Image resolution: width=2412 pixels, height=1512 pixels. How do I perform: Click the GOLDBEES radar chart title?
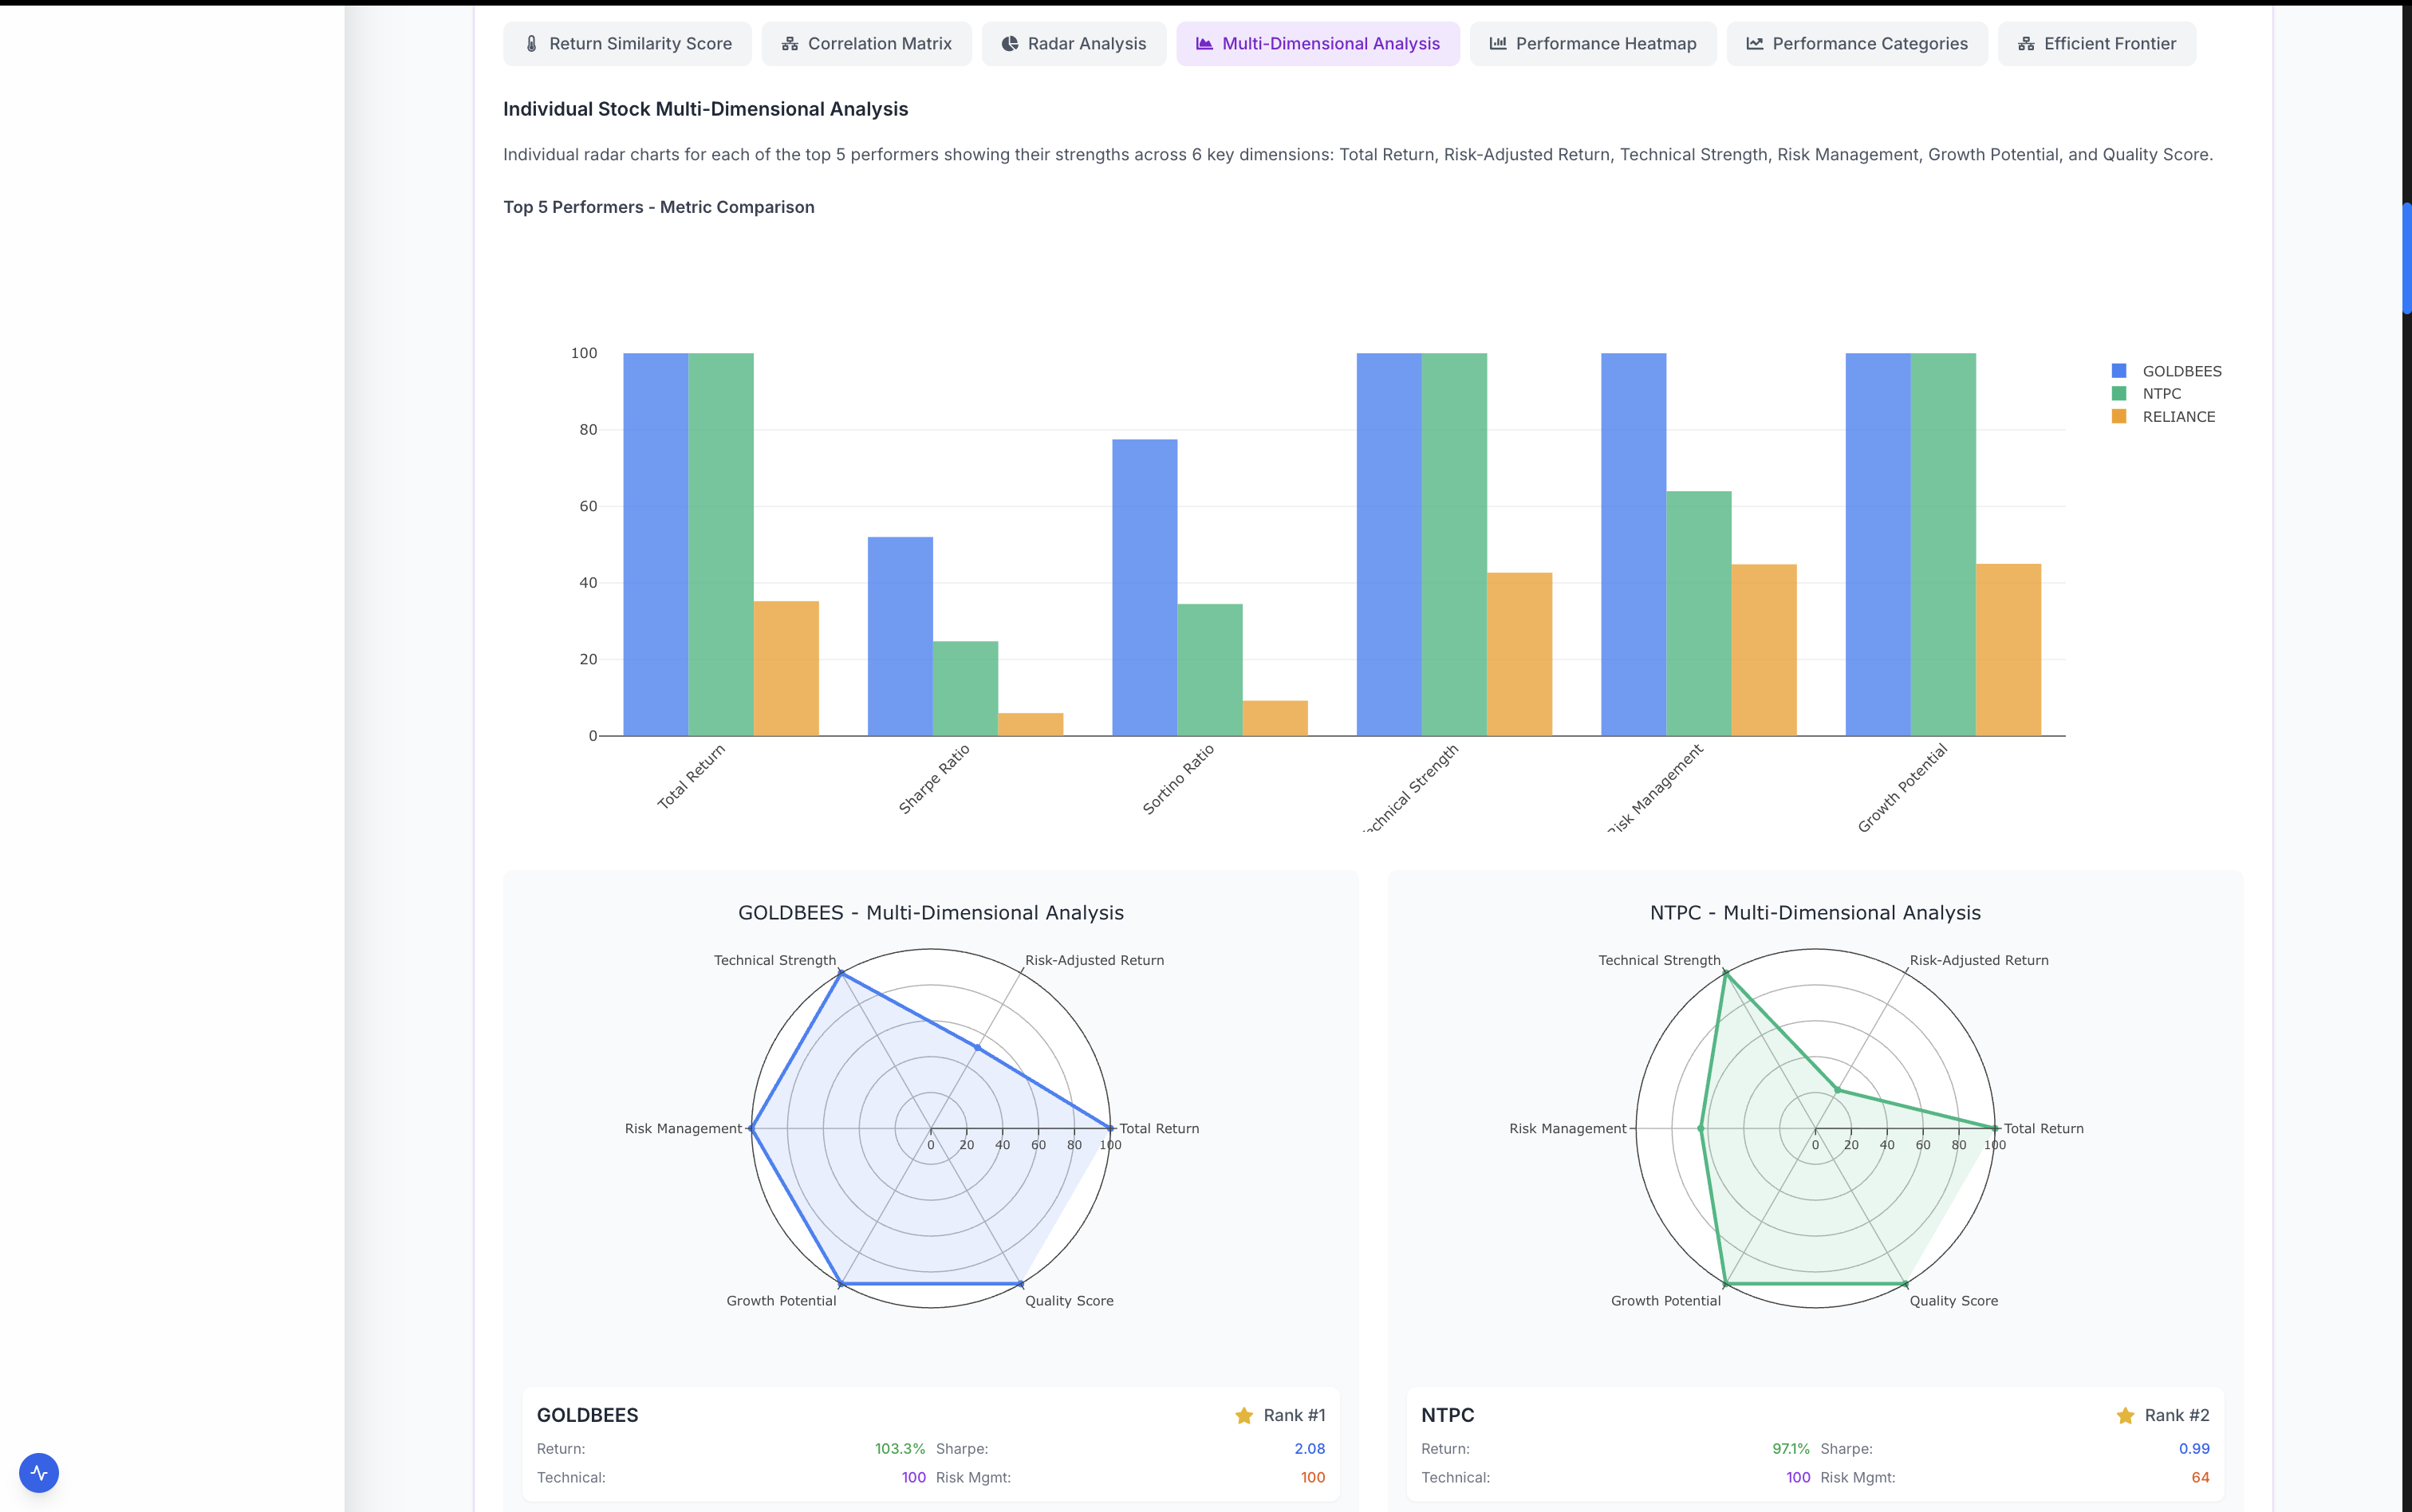click(931, 913)
